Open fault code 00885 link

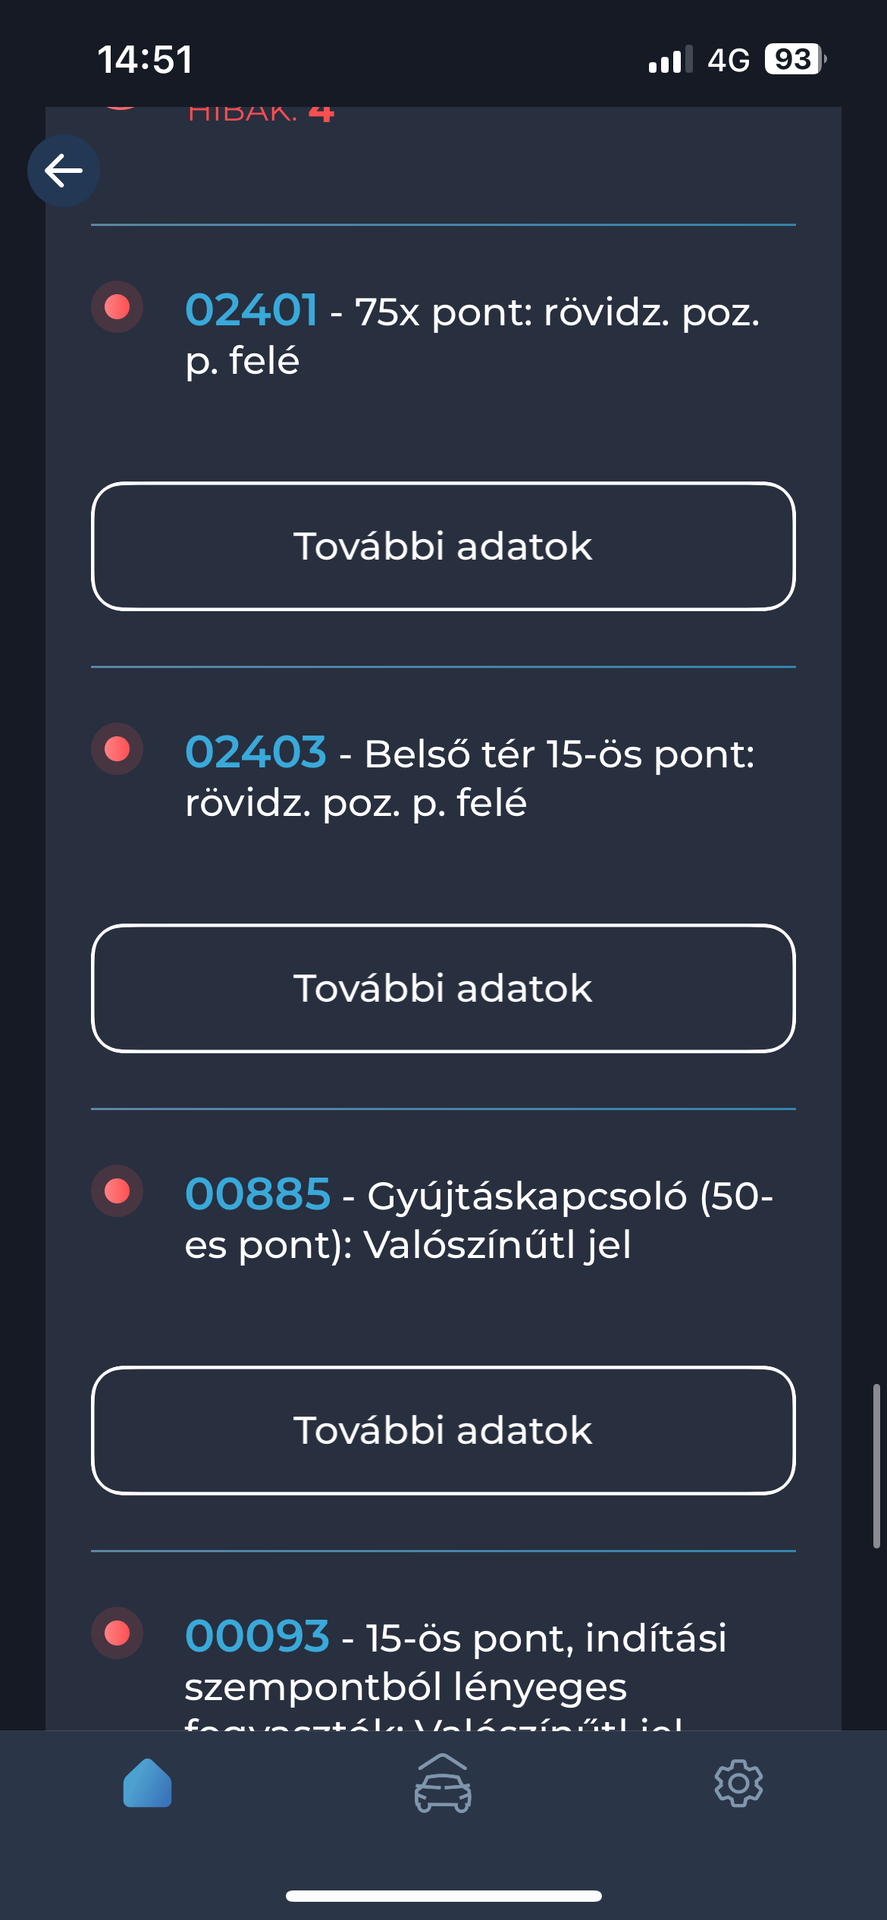[257, 1195]
